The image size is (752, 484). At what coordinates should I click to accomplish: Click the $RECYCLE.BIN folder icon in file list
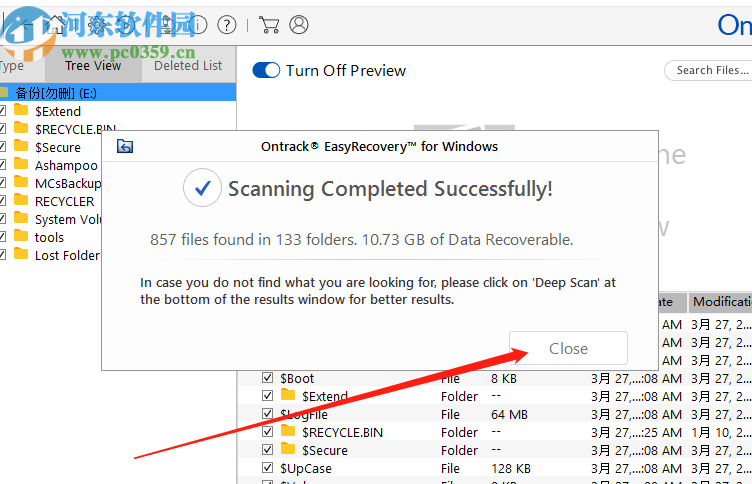pos(288,431)
